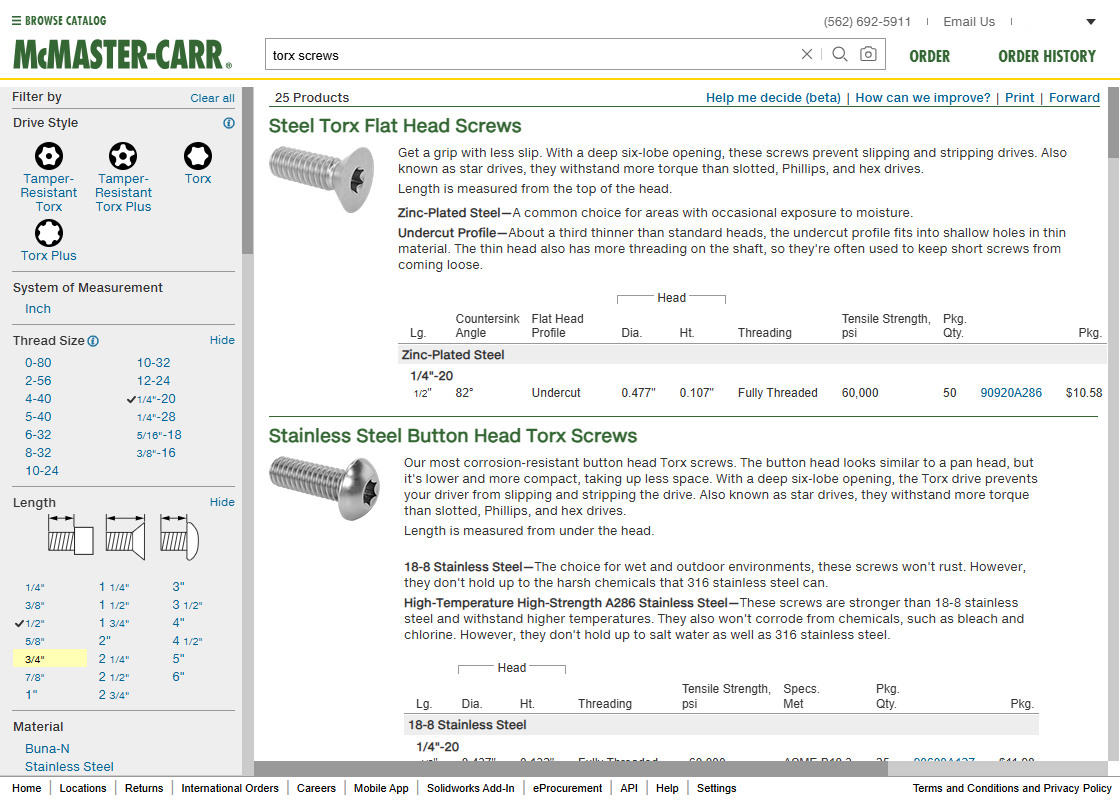Select the Torx Plus drive style icon
Screen dimensions: 1120x800
click(x=49, y=233)
